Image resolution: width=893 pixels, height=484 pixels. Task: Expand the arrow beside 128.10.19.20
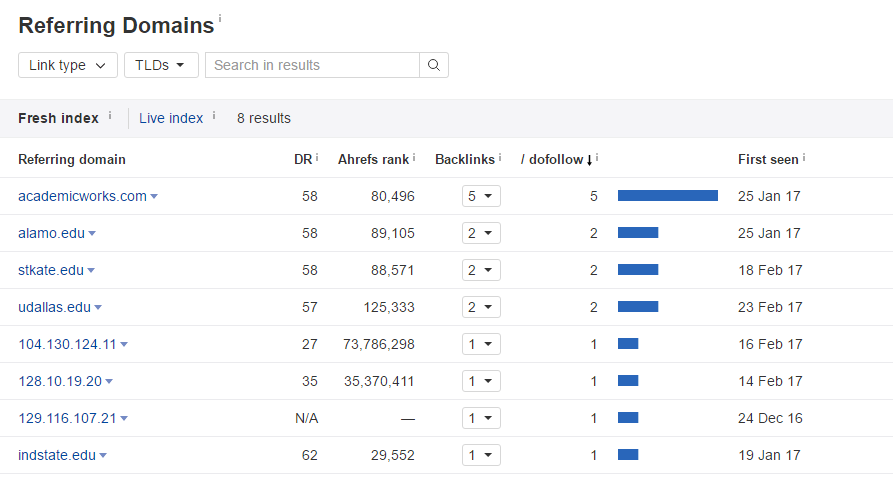(109, 382)
